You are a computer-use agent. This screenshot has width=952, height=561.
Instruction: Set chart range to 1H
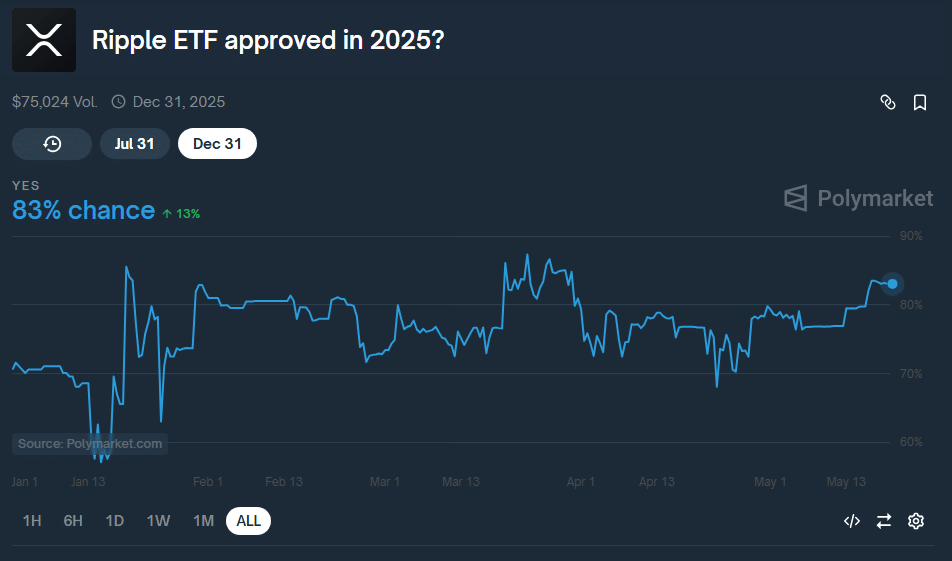pyautogui.click(x=32, y=521)
